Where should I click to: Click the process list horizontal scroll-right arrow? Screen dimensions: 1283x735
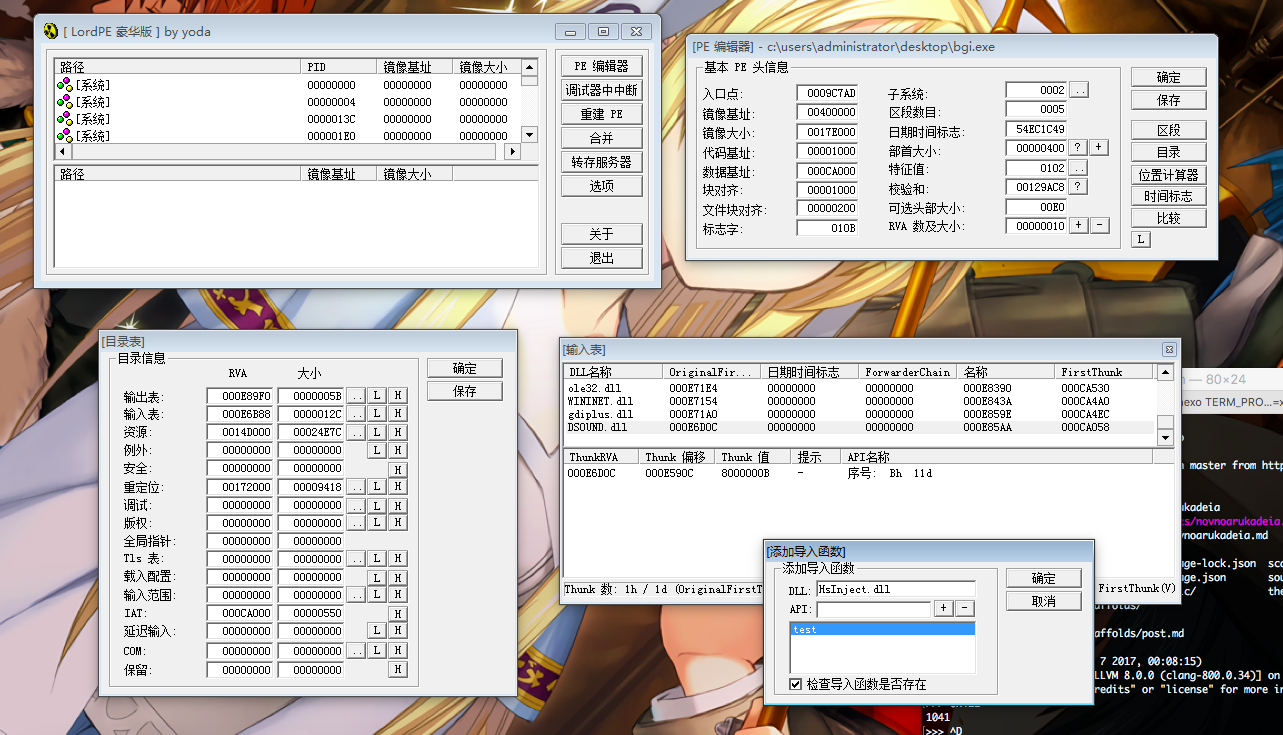pos(512,151)
